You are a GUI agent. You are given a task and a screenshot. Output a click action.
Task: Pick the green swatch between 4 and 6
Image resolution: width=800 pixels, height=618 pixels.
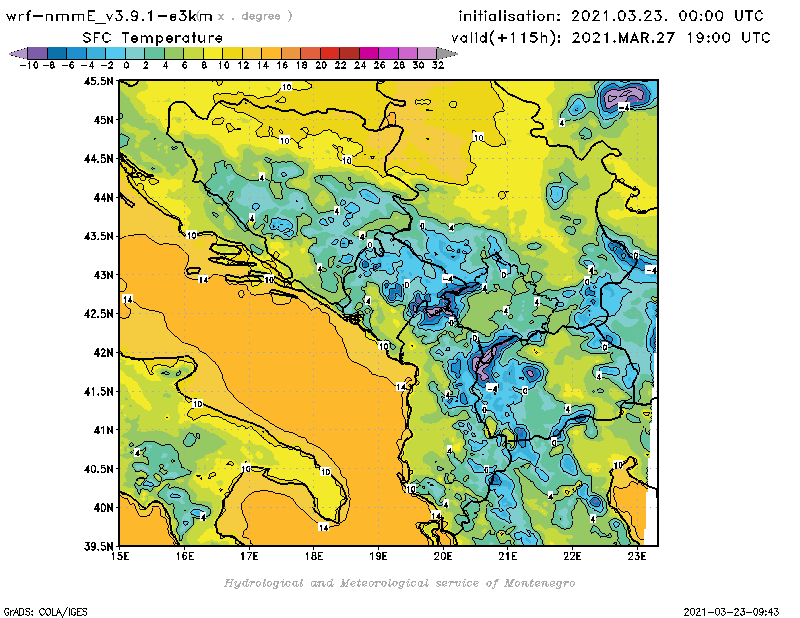pyautogui.click(x=174, y=52)
